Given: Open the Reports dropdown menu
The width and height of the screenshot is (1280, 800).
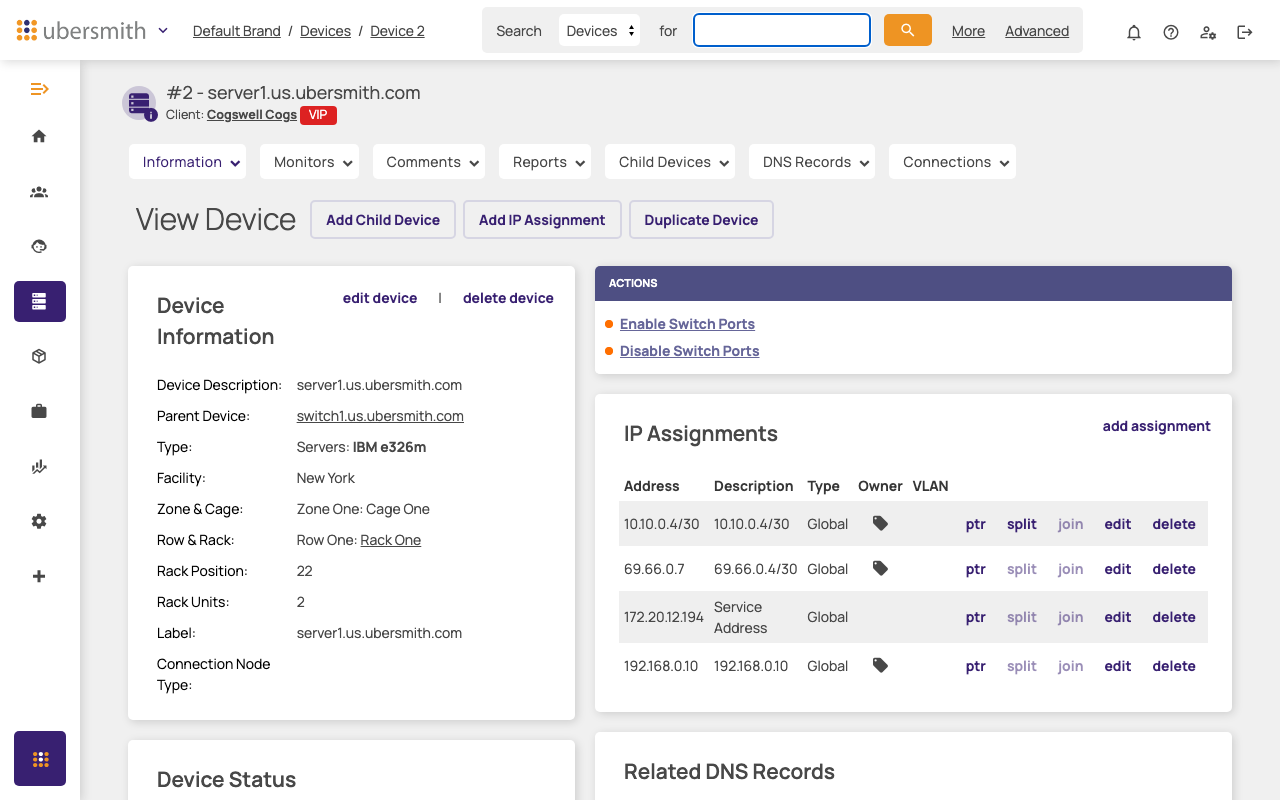Looking at the screenshot, I should coord(545,162).
